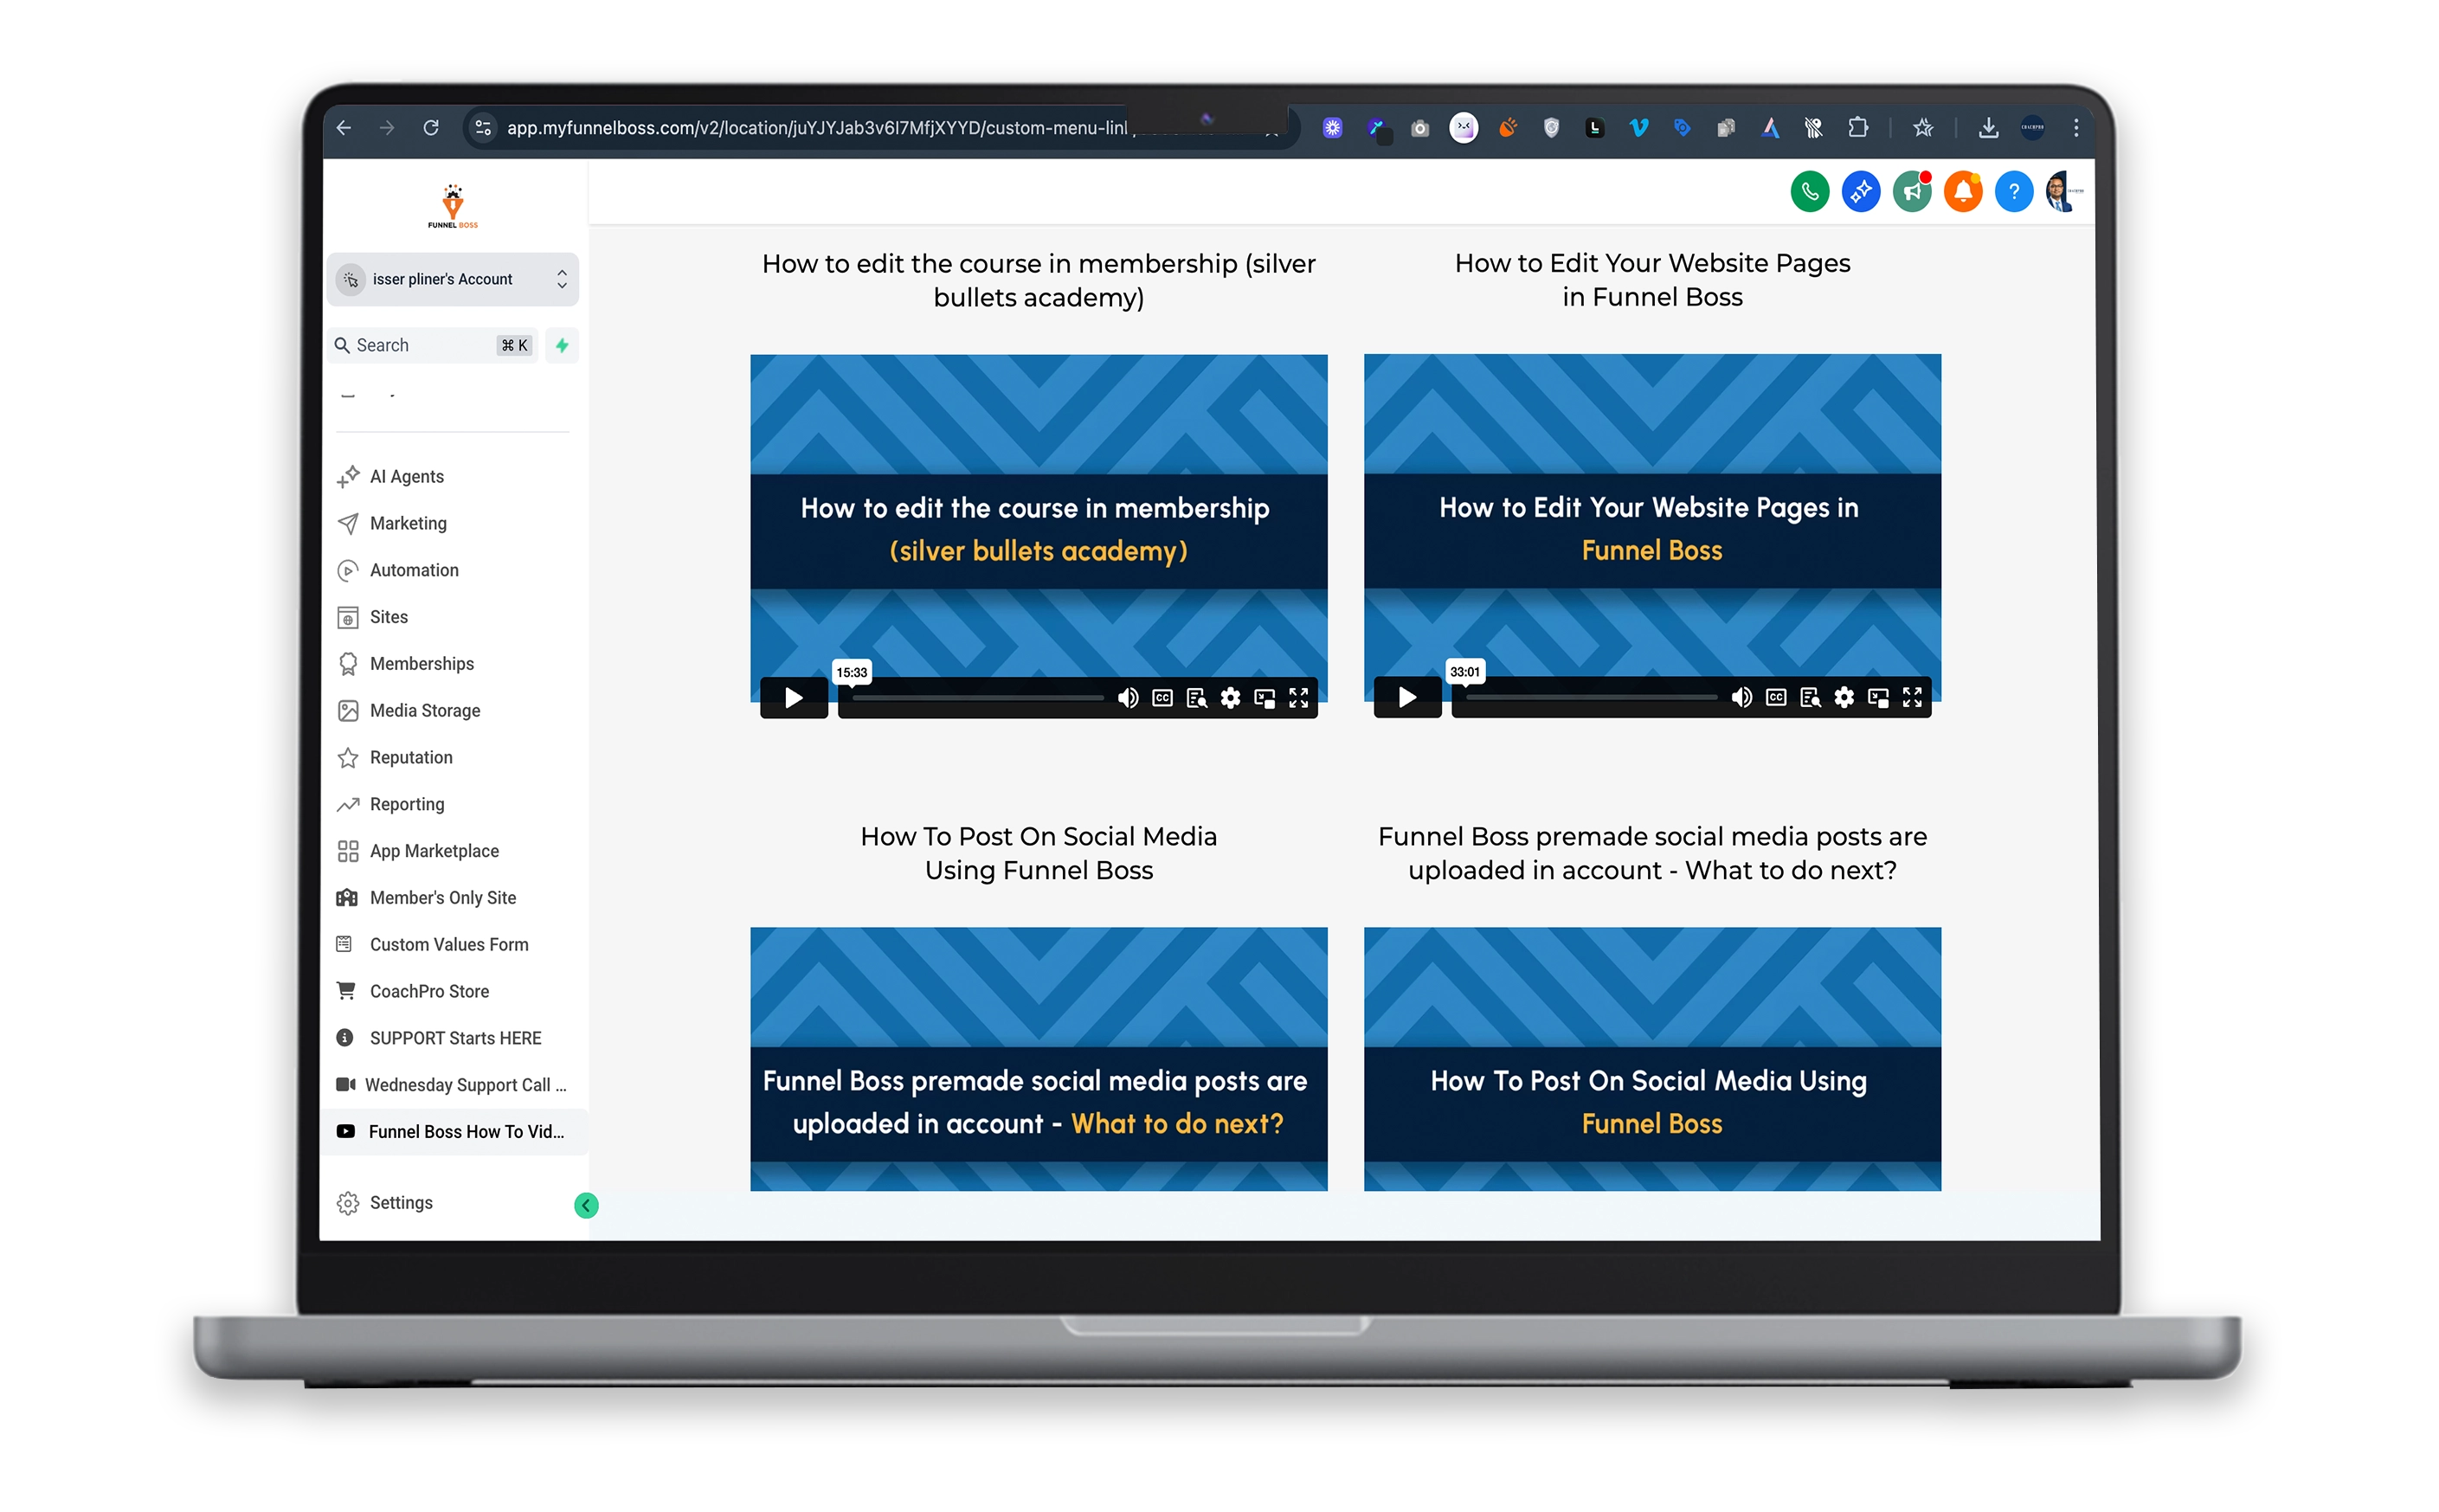This screenshot has height=1512, width=2439.
Task: Click the black L extension icon
Action: tap(1594, 127)
